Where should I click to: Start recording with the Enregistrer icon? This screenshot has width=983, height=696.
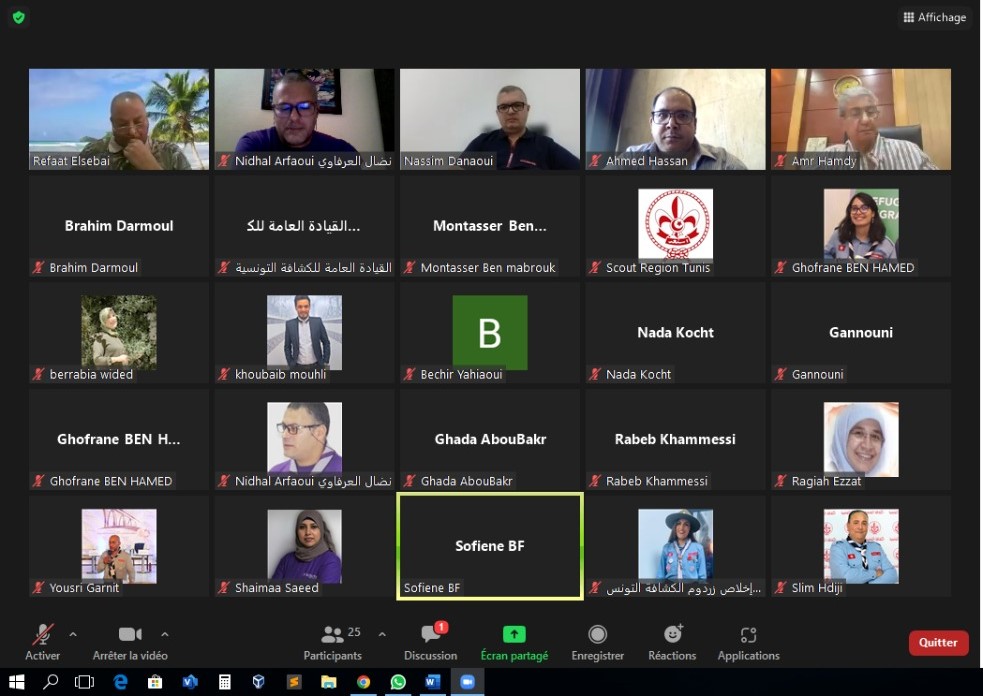click(597, 635)
